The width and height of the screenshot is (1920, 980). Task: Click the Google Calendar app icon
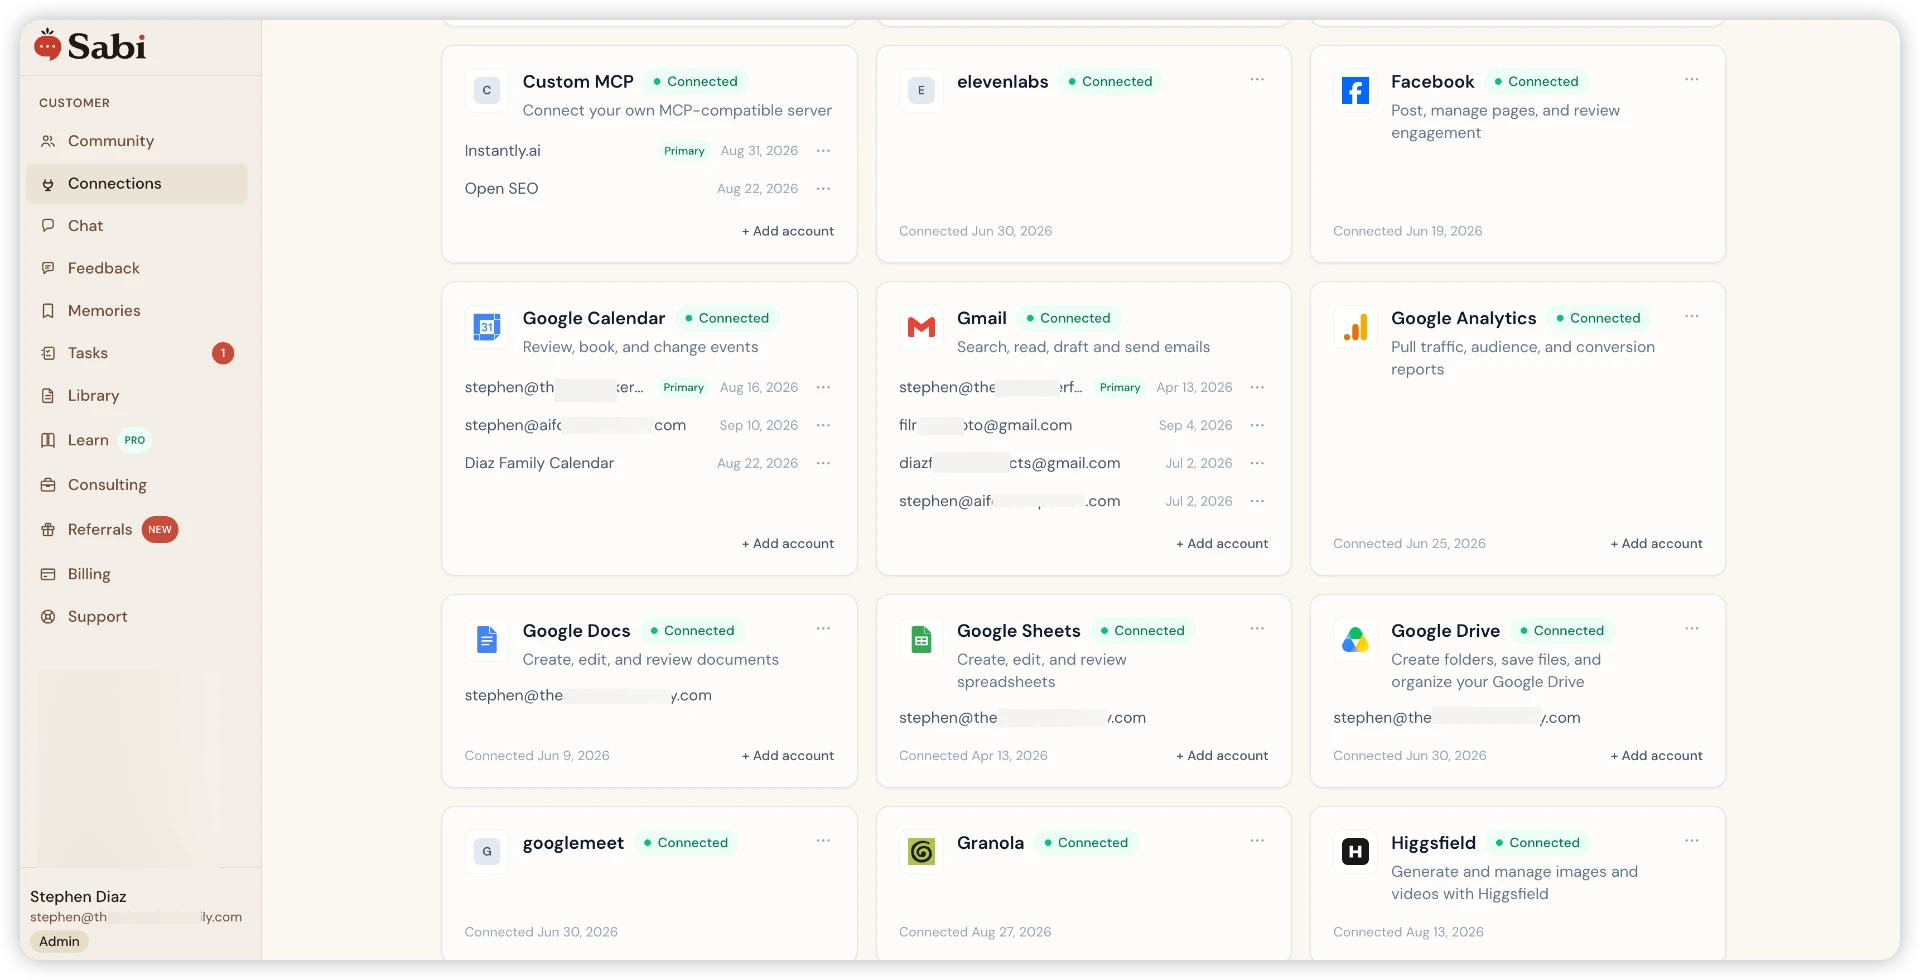pos(487,327)
